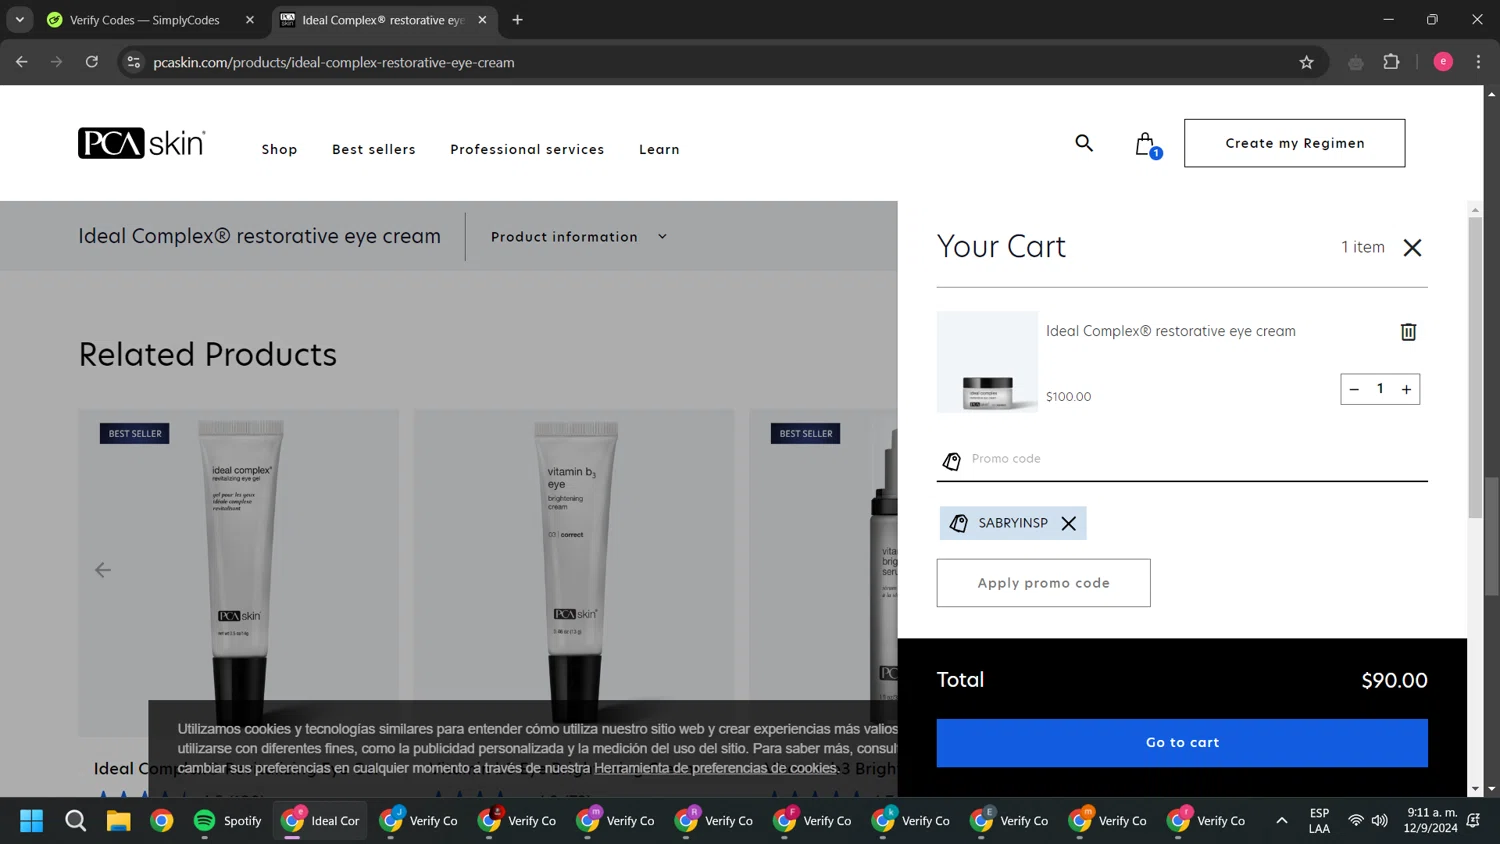Open the Learn menu

pos(659,149)
